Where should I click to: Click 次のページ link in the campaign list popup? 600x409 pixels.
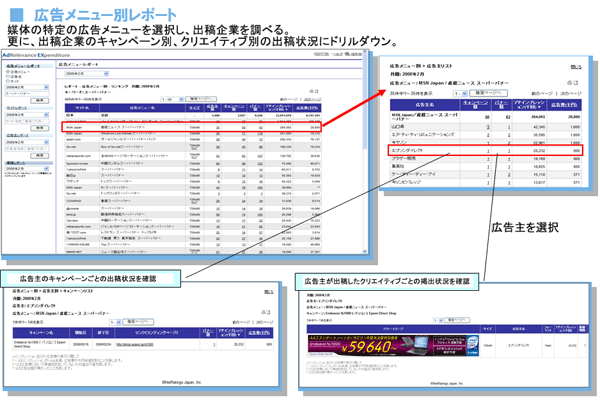[264, 323]
